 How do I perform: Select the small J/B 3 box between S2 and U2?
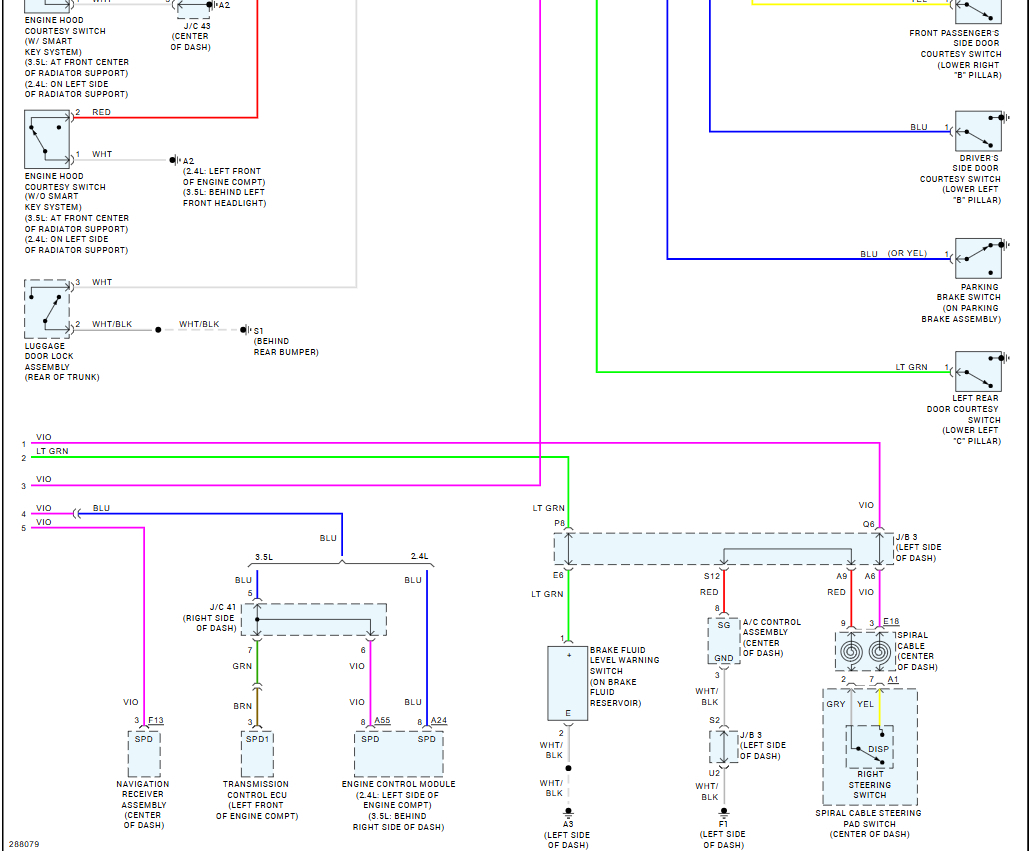click(x=723, y=747)
